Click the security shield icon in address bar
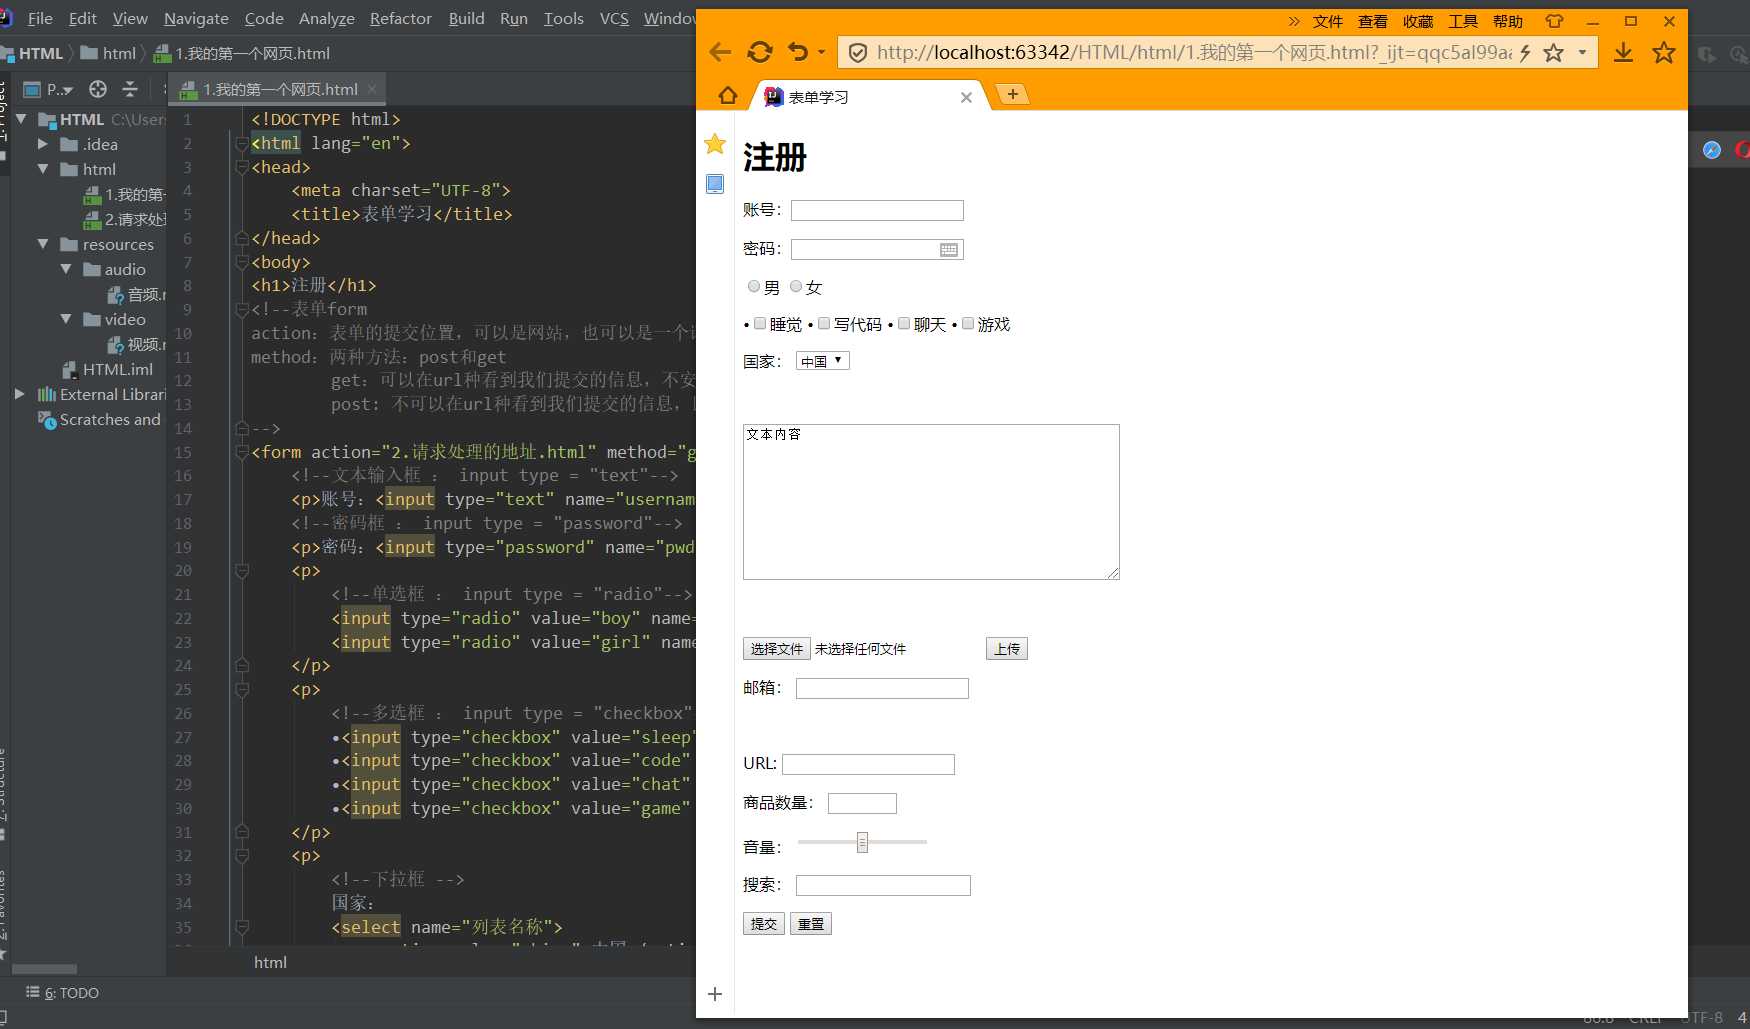This screenshot has height=1029, width=1750. [857, 52]
